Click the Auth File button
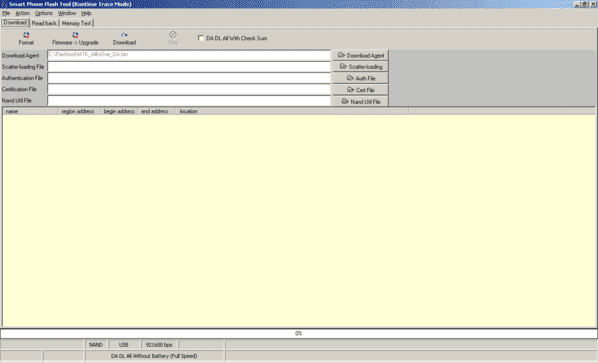The width and height of the screenshot is (598, 363). pyautogui.click(x=361, y=78)
